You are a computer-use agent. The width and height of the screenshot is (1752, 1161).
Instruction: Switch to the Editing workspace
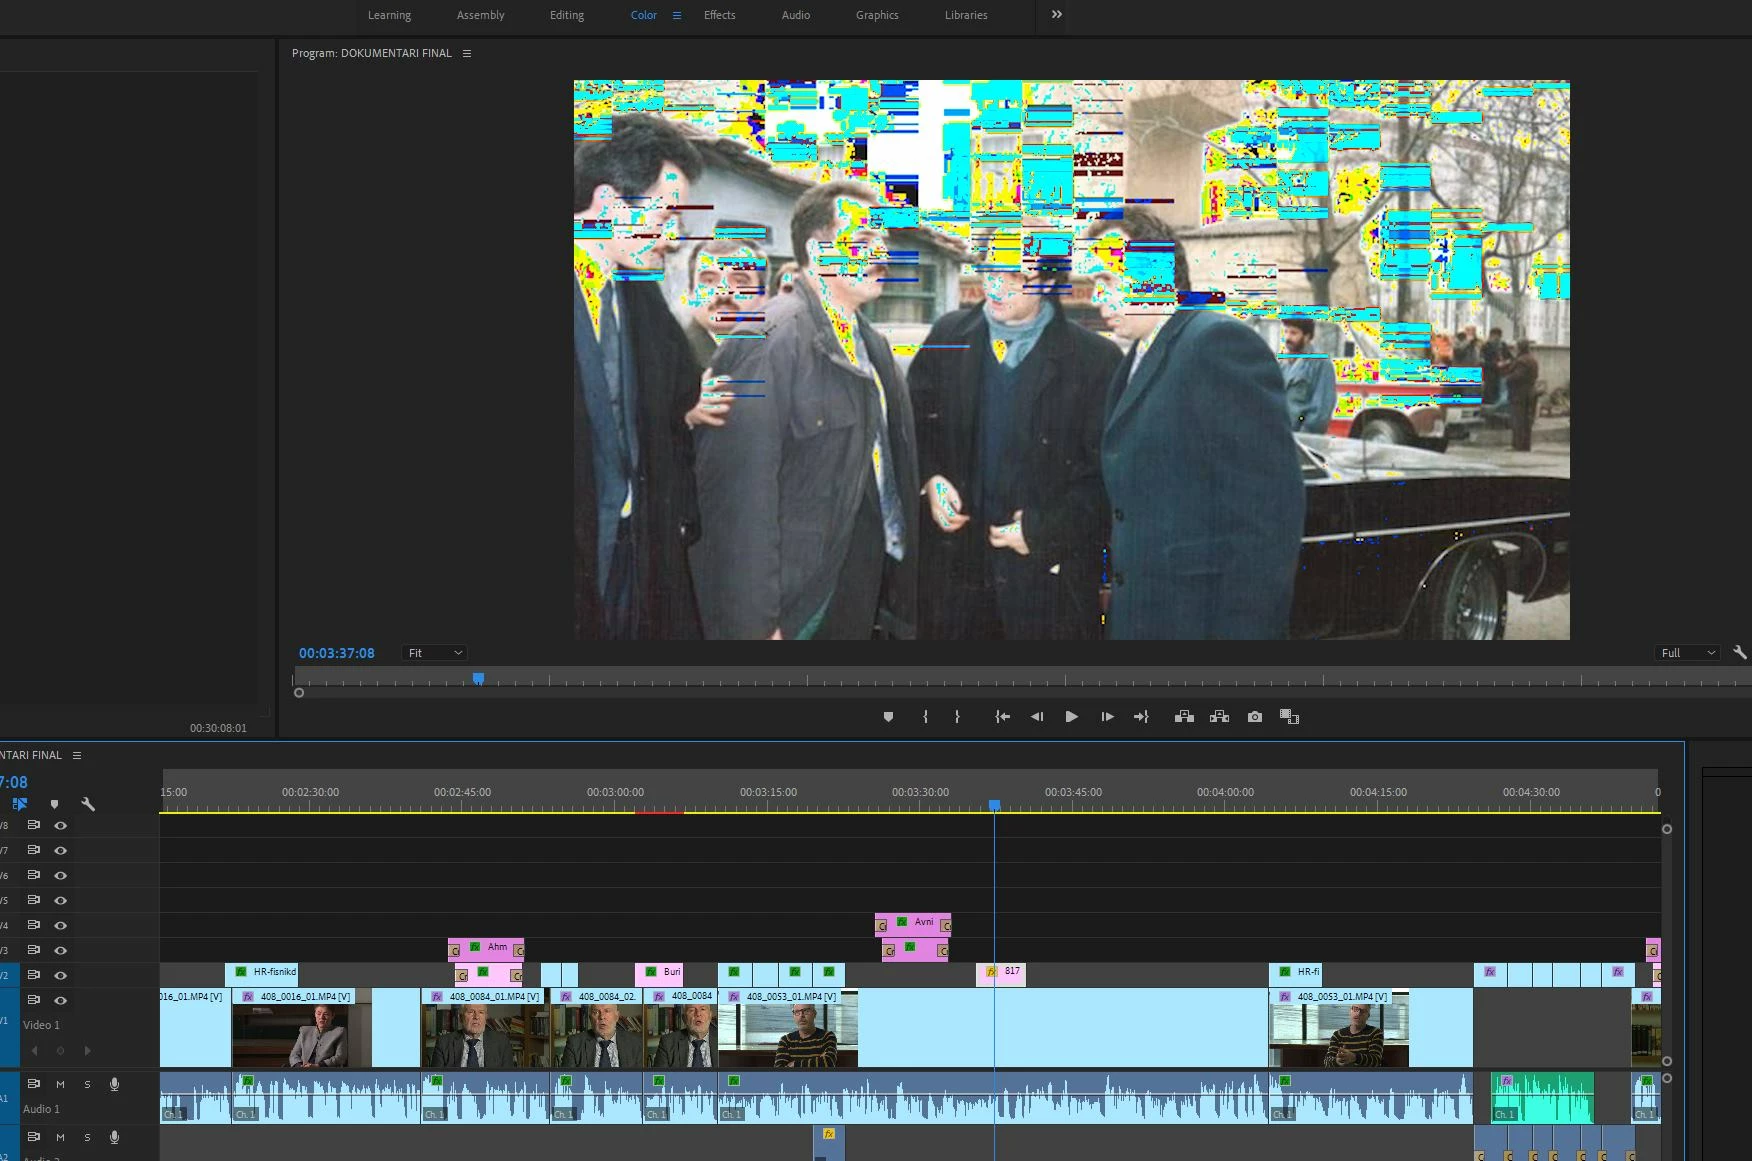coord(567,15)
